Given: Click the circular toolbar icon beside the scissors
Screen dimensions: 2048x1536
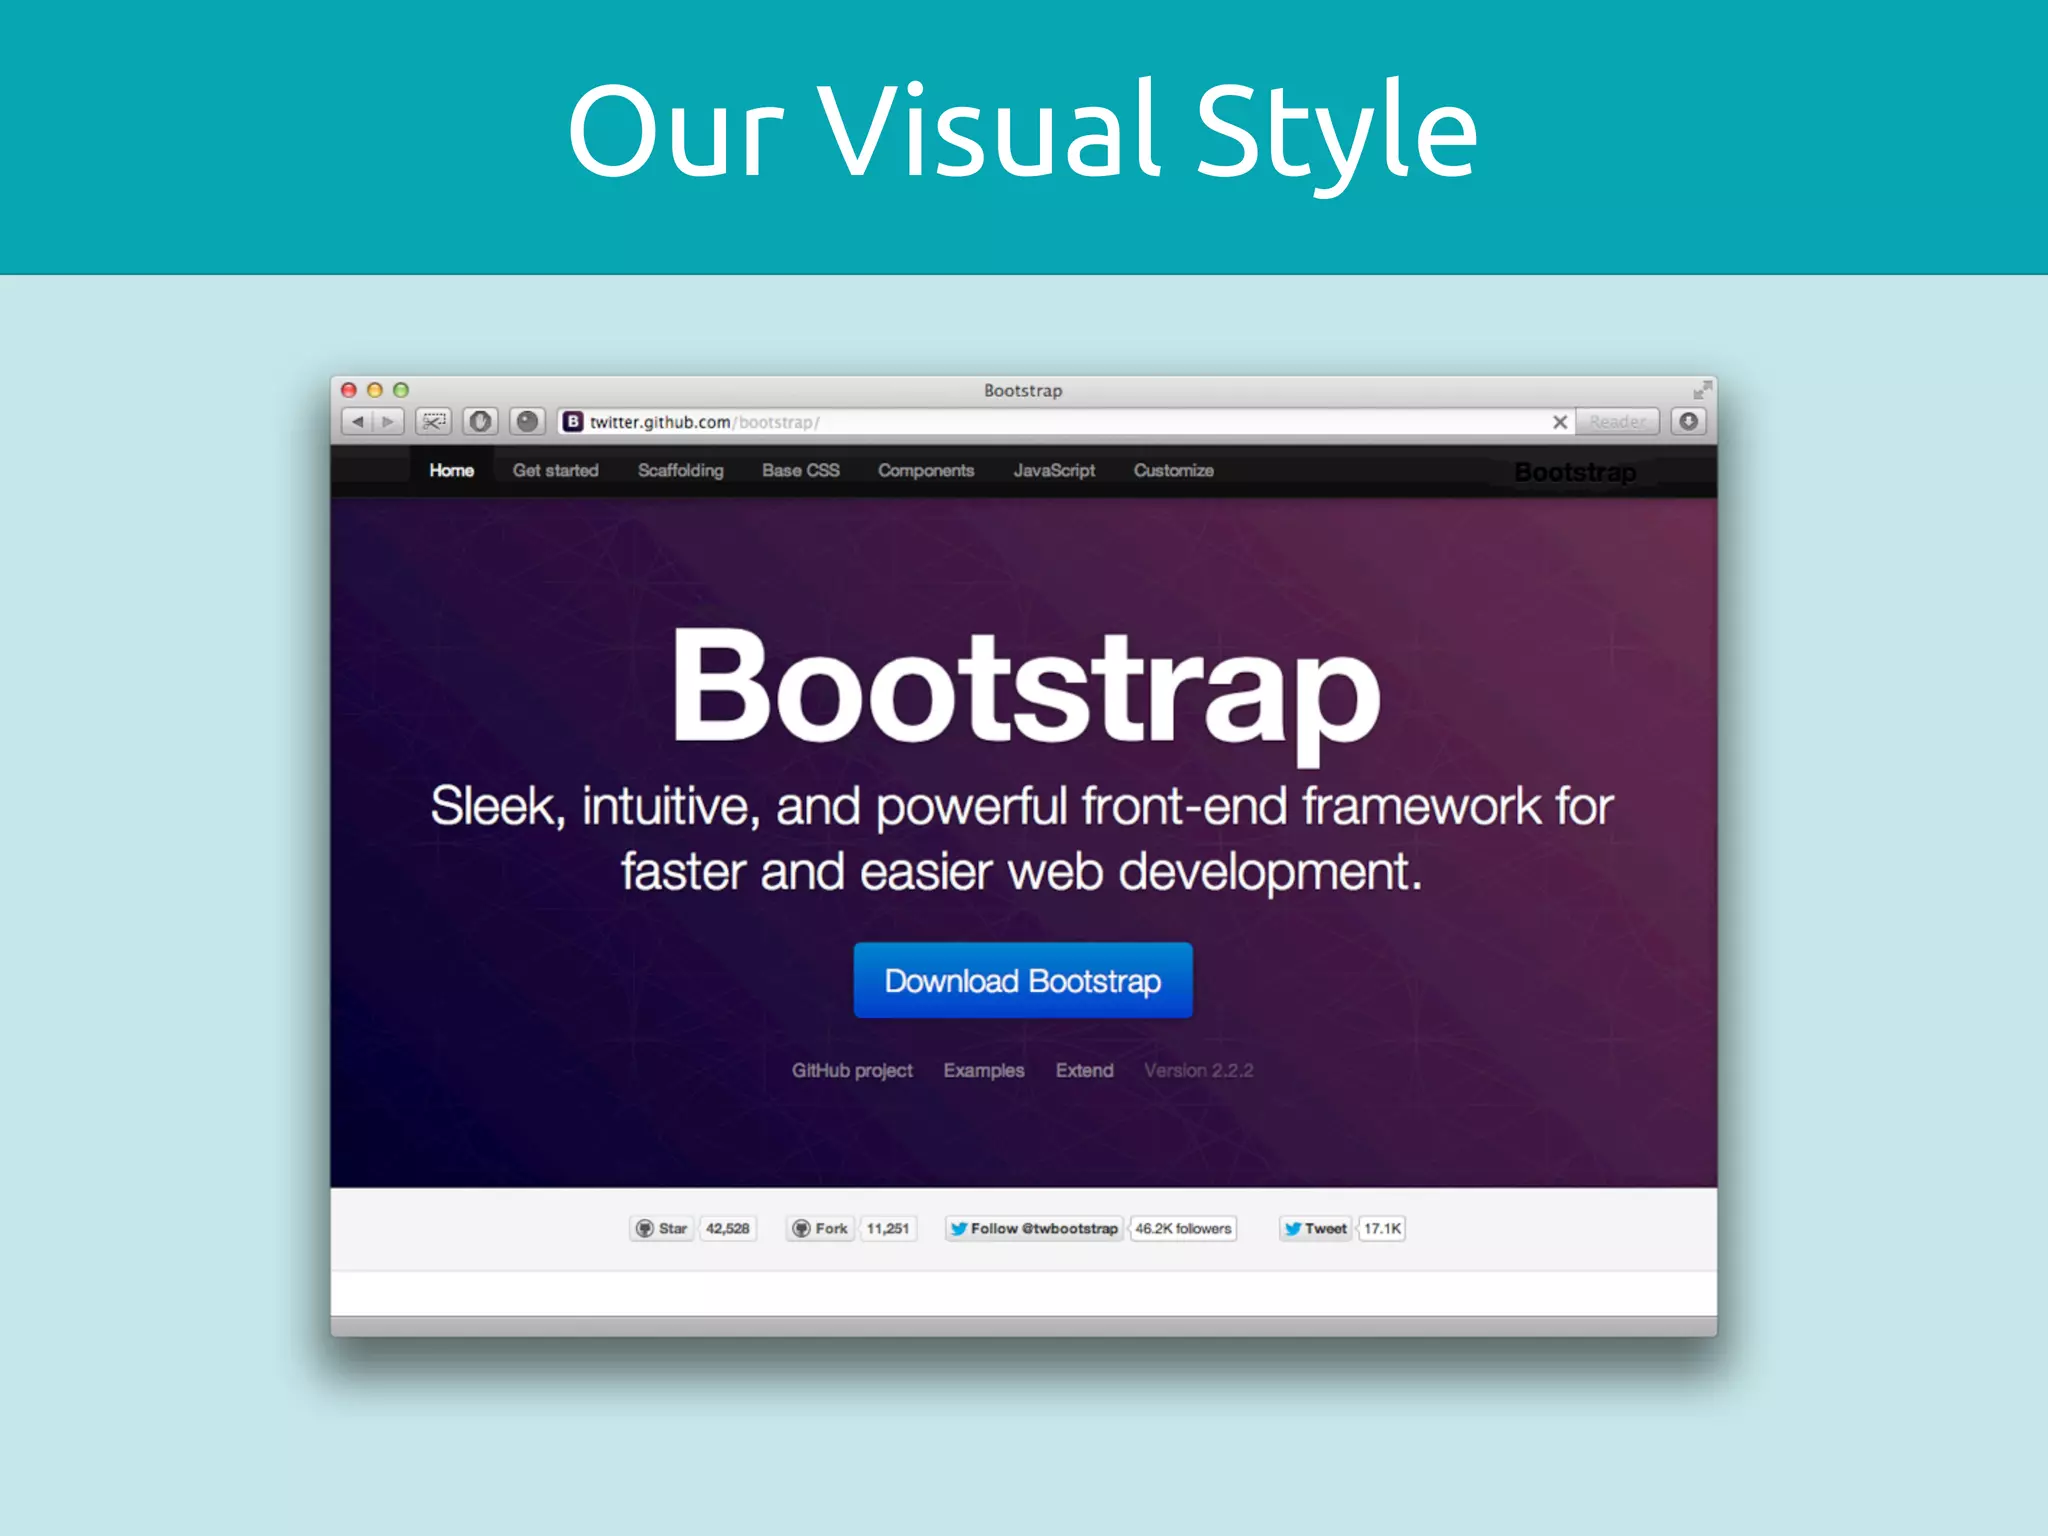Looking at the screenshot, I should (x=481, y=422).
